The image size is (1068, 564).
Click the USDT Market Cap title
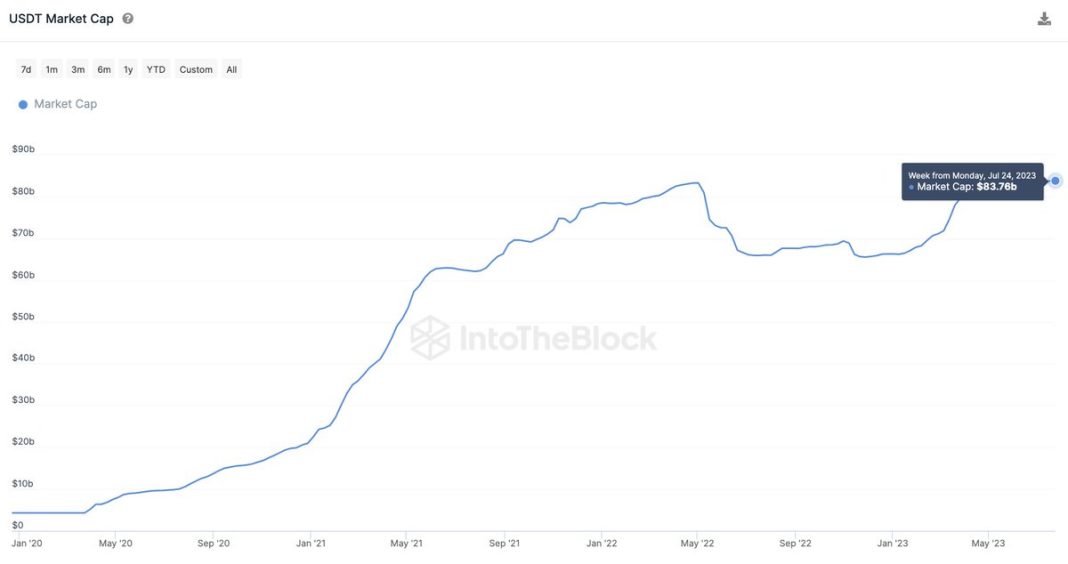[x=61, y=19]
